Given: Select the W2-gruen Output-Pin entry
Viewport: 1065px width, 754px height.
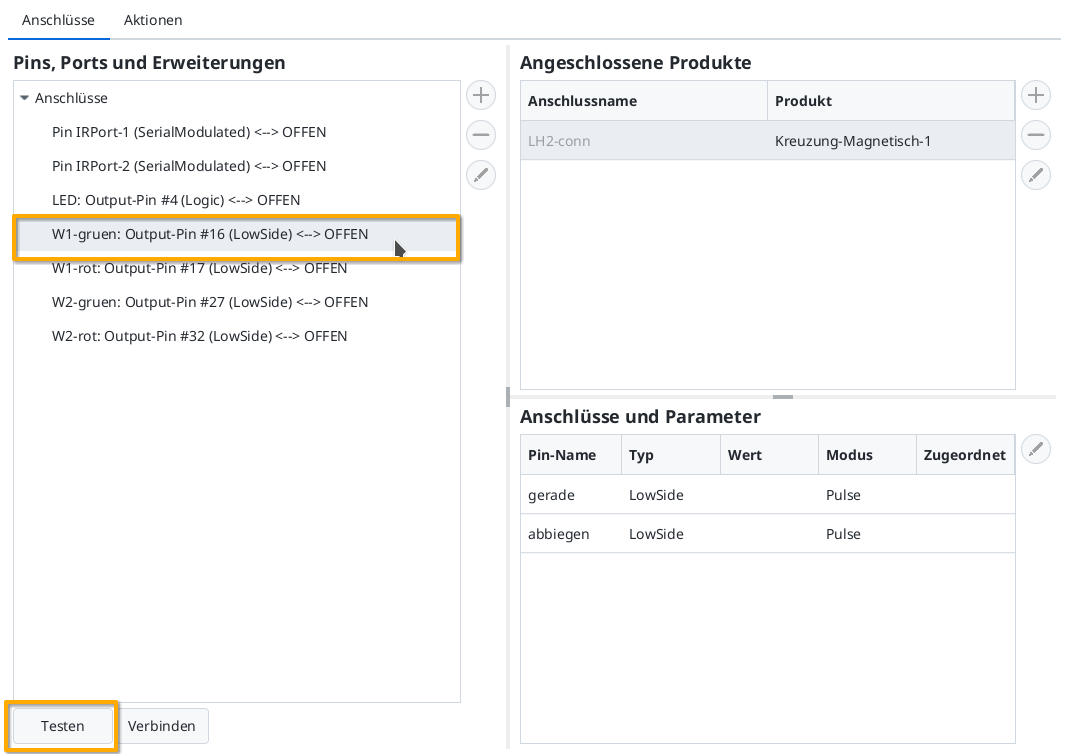Looking at the screenshot, I should pyautogui.click(x=210, y=302).
